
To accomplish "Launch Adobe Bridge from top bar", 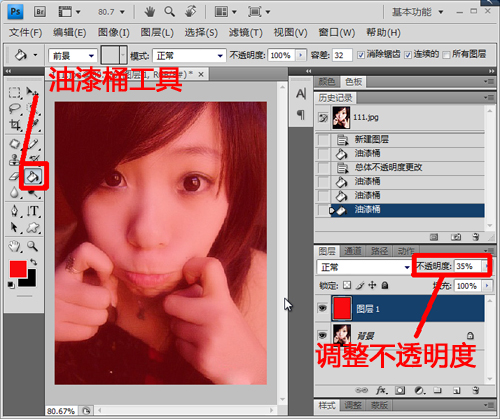I will point(40,12).
